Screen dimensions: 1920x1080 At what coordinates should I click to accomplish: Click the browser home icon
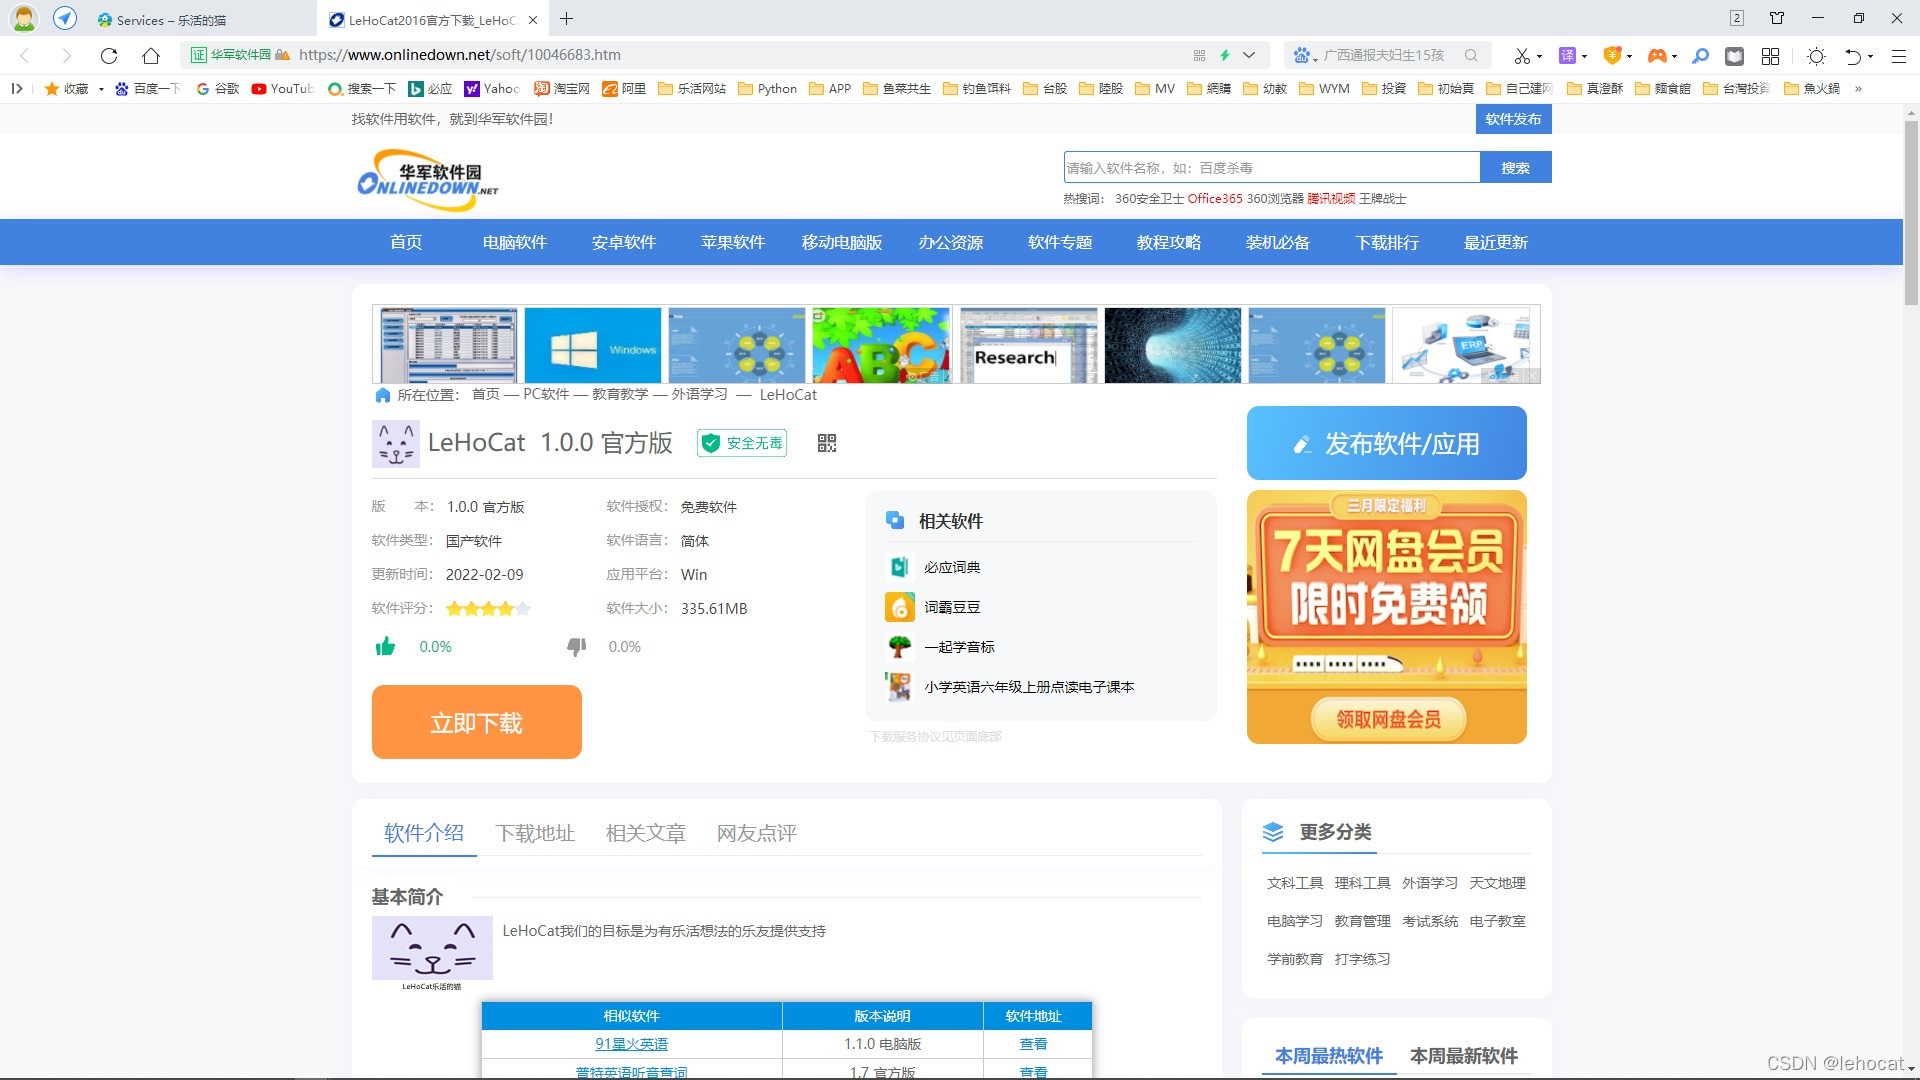tap(151, 55)
